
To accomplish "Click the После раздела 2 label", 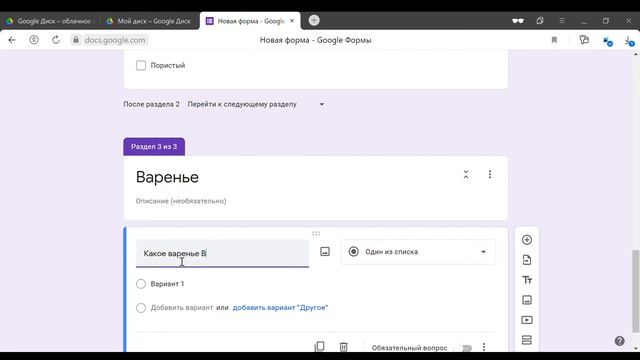I will coord(151,104).
